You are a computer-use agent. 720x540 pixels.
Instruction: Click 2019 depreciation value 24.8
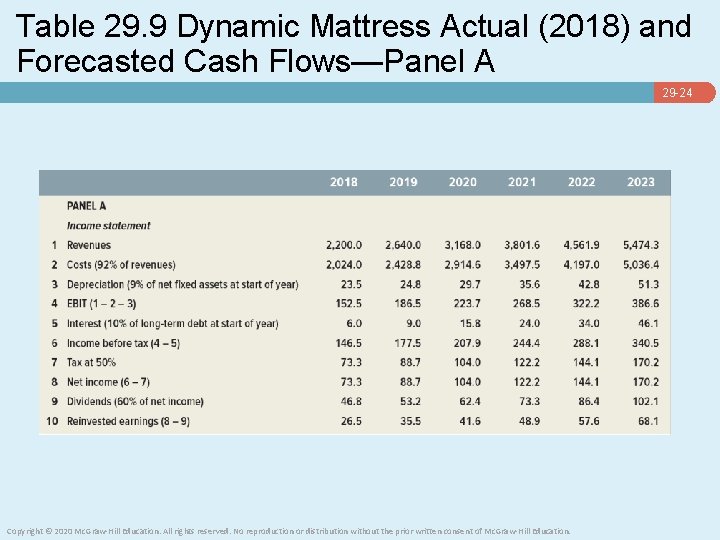tap(411, 285)
